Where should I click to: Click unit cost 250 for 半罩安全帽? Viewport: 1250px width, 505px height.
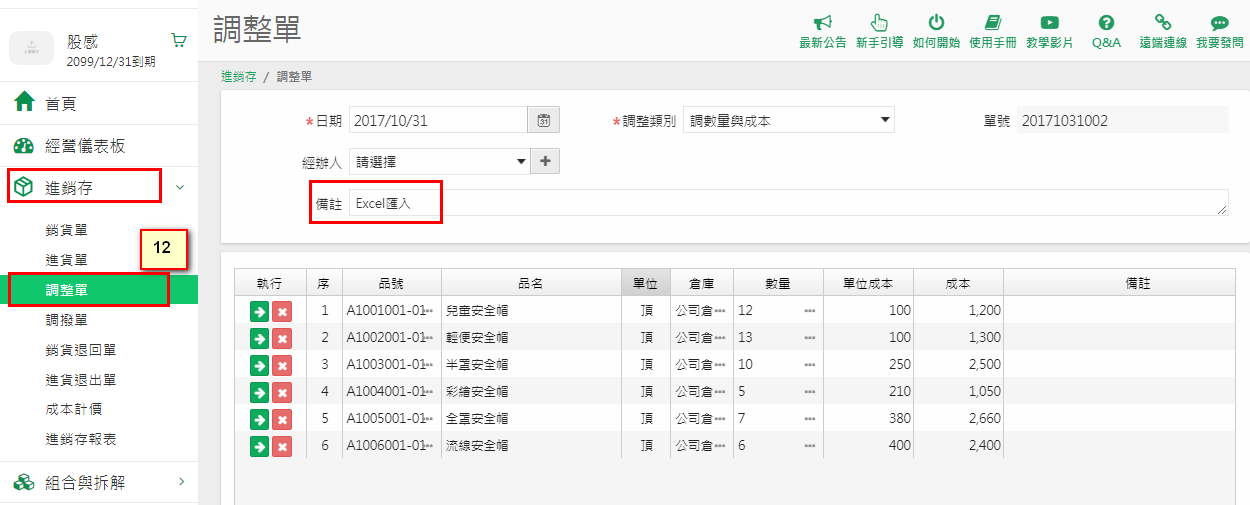click(868, 365)
